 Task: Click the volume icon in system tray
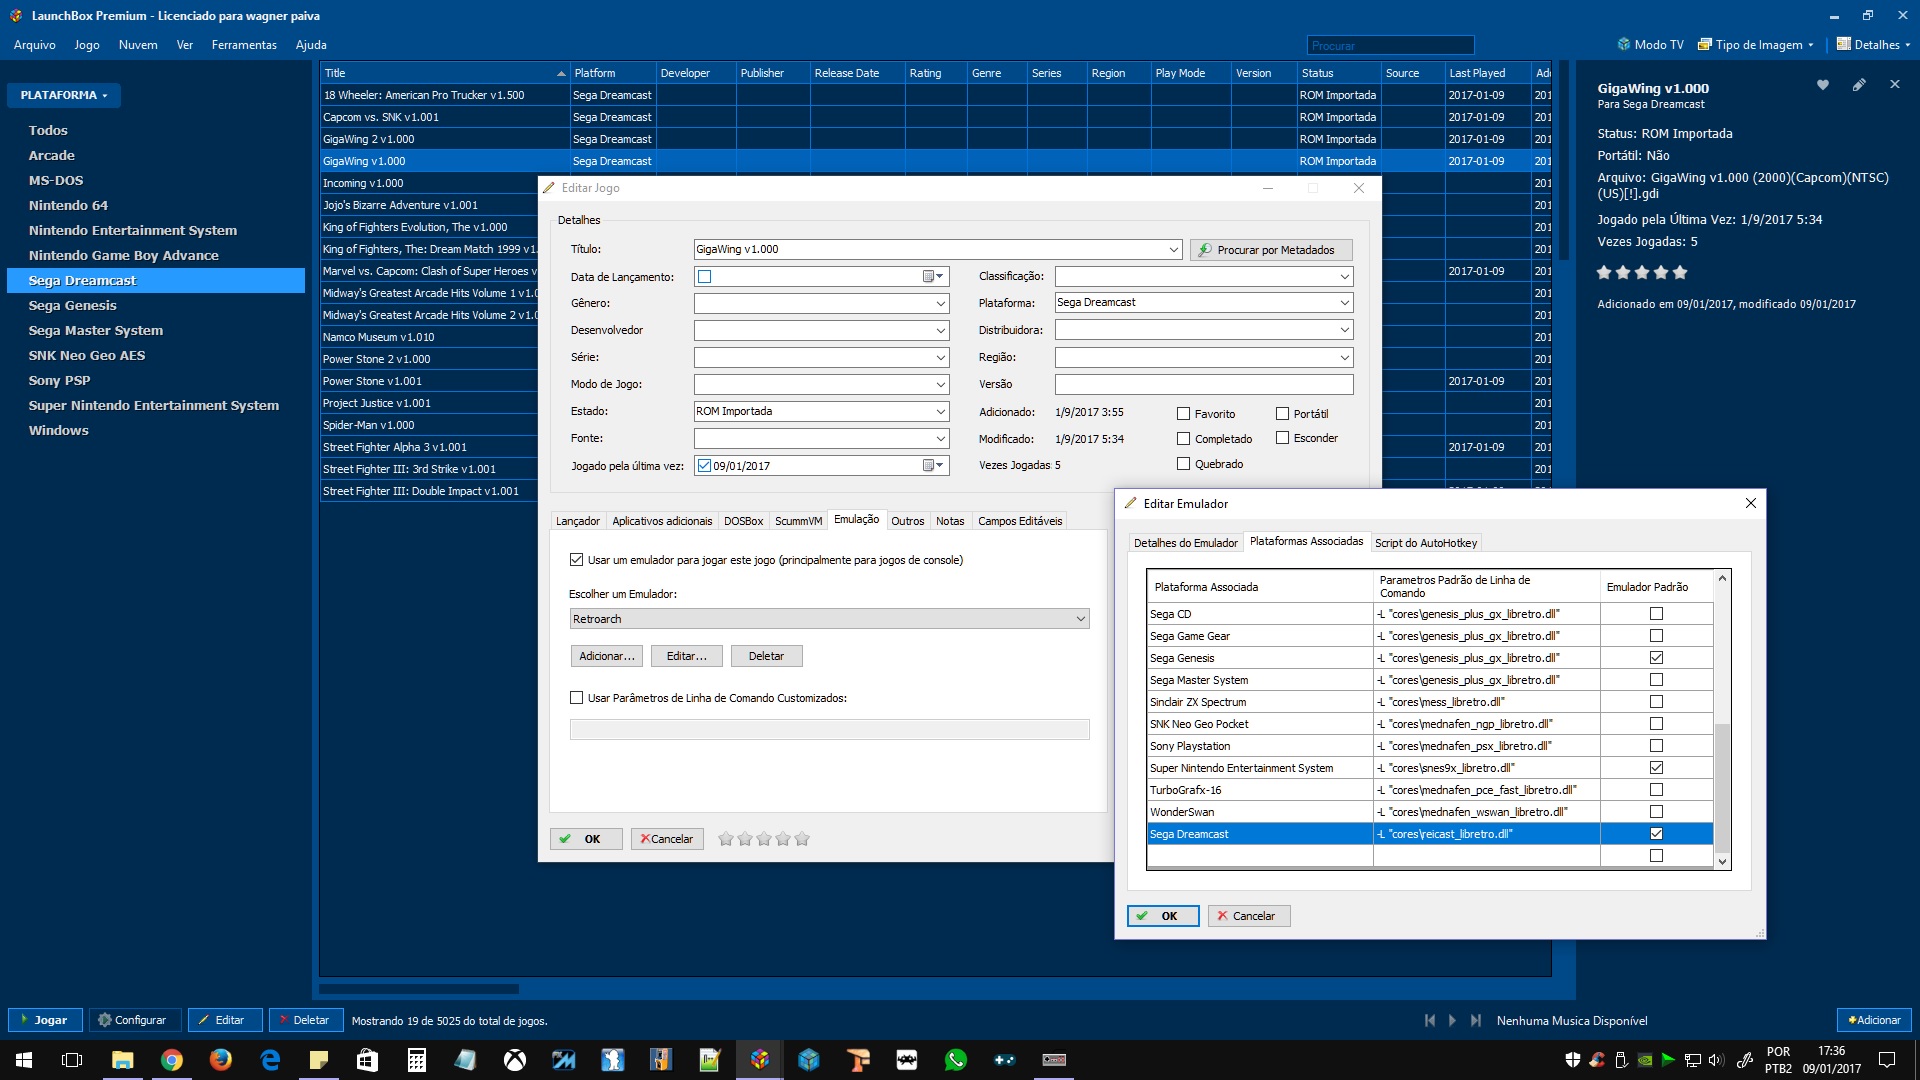coord(1716,1060)
